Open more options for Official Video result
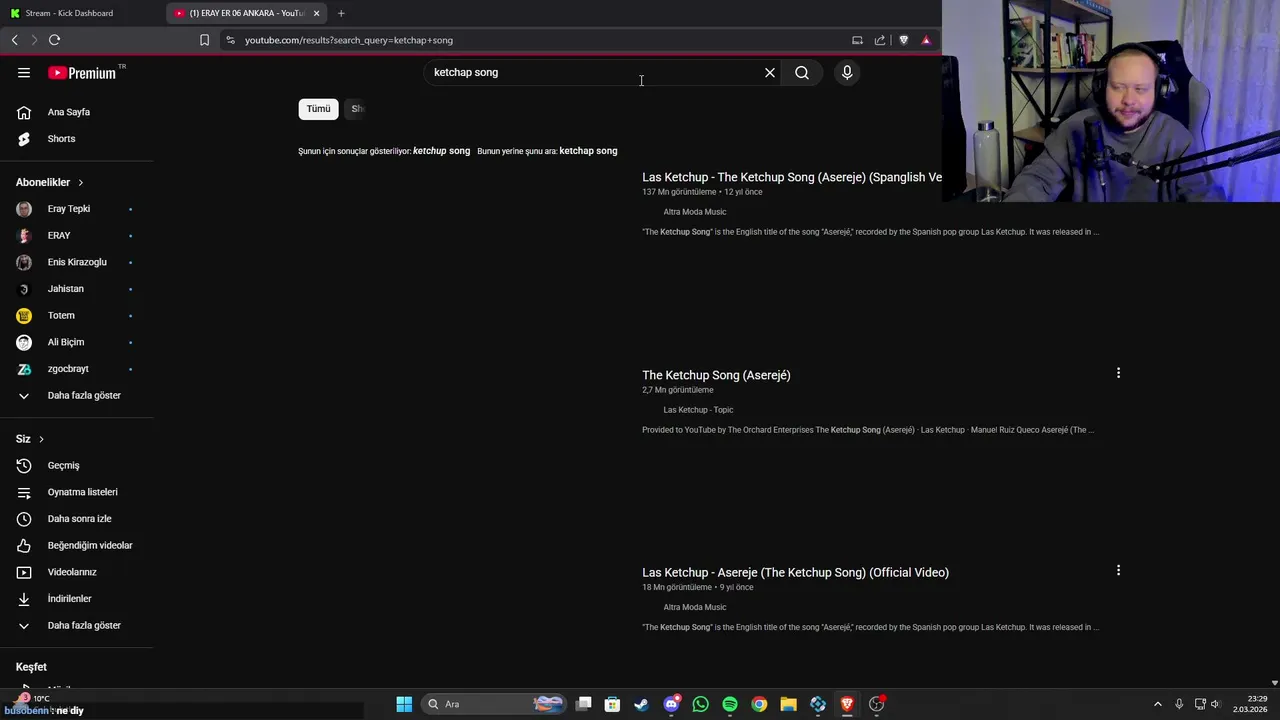This screenshot has width=1280, height=720. point(1118,570)
